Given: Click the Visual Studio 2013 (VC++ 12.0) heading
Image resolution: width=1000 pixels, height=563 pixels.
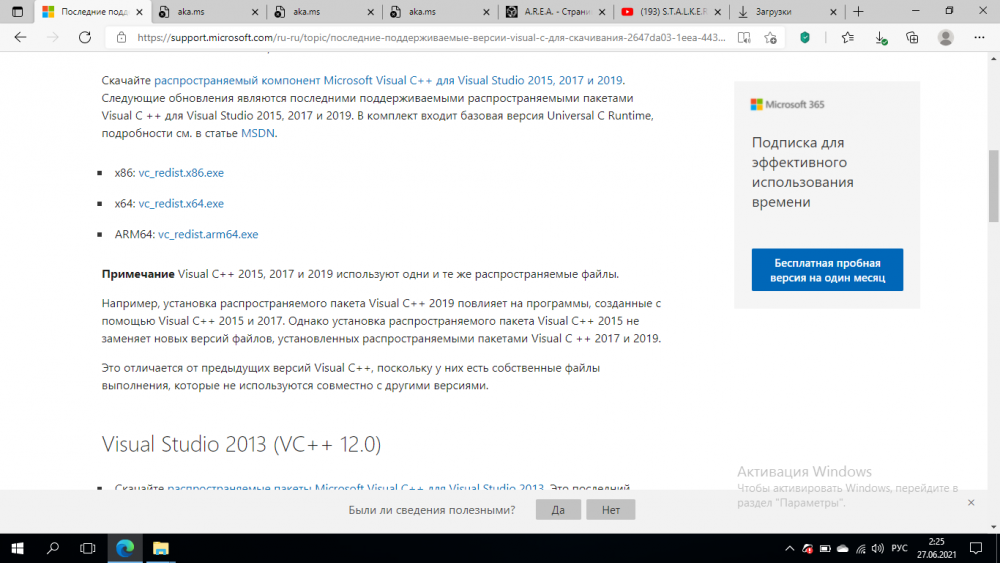Looking at the screenshot, I should 241,444.
